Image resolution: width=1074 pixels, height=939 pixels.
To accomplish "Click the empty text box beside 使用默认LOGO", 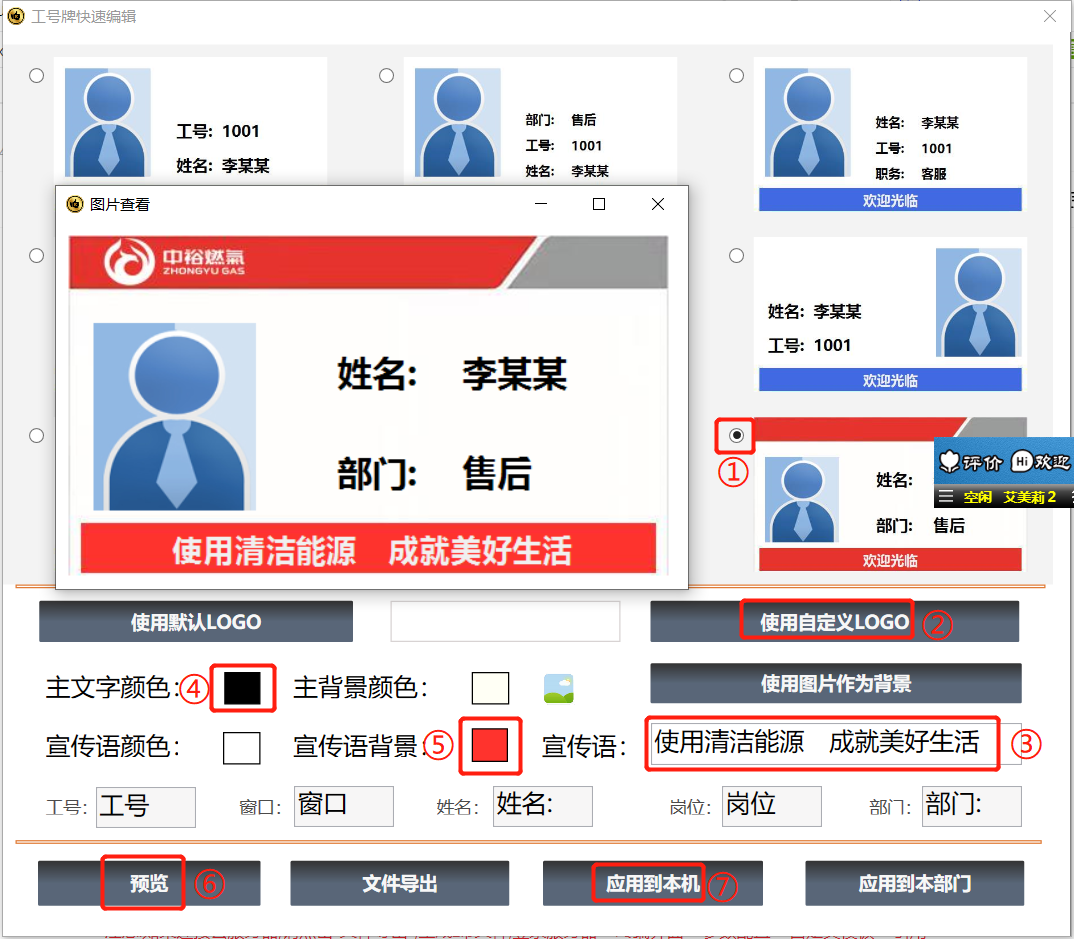I will pyautogui.click(x=505, y=621).
